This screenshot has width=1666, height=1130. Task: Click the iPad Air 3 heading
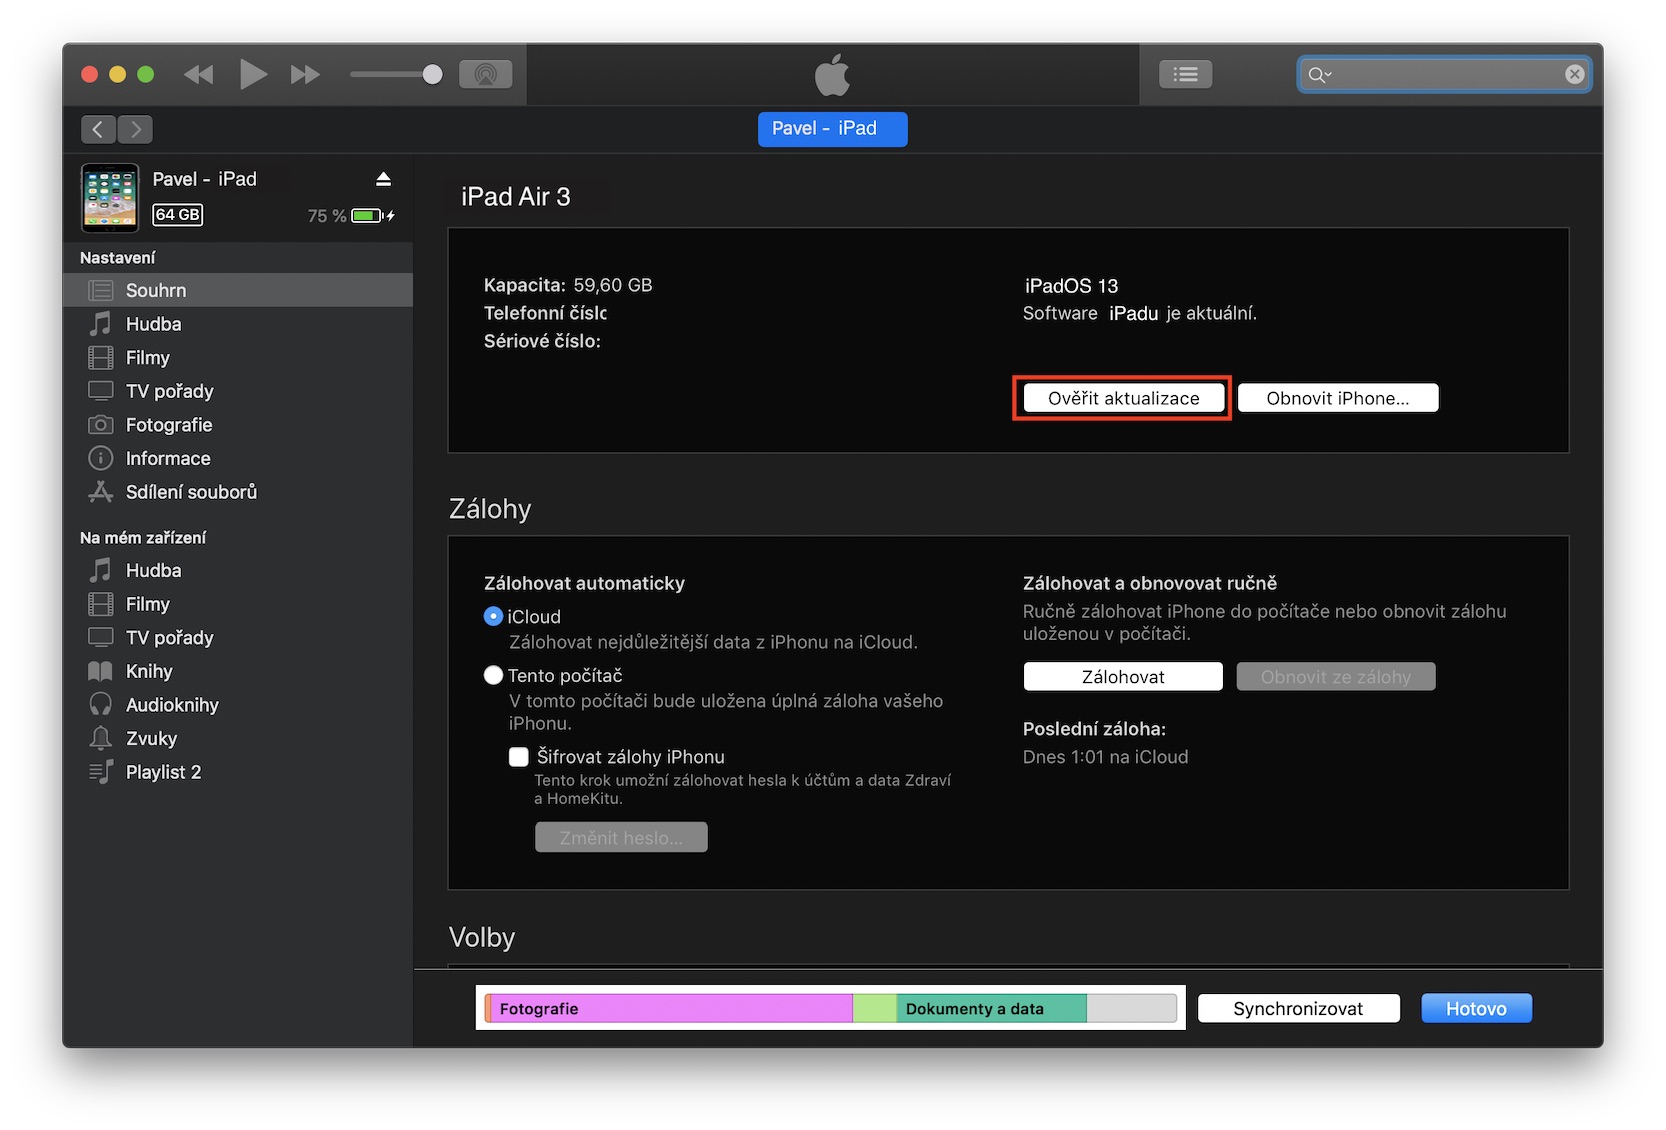tap(516, 197)
